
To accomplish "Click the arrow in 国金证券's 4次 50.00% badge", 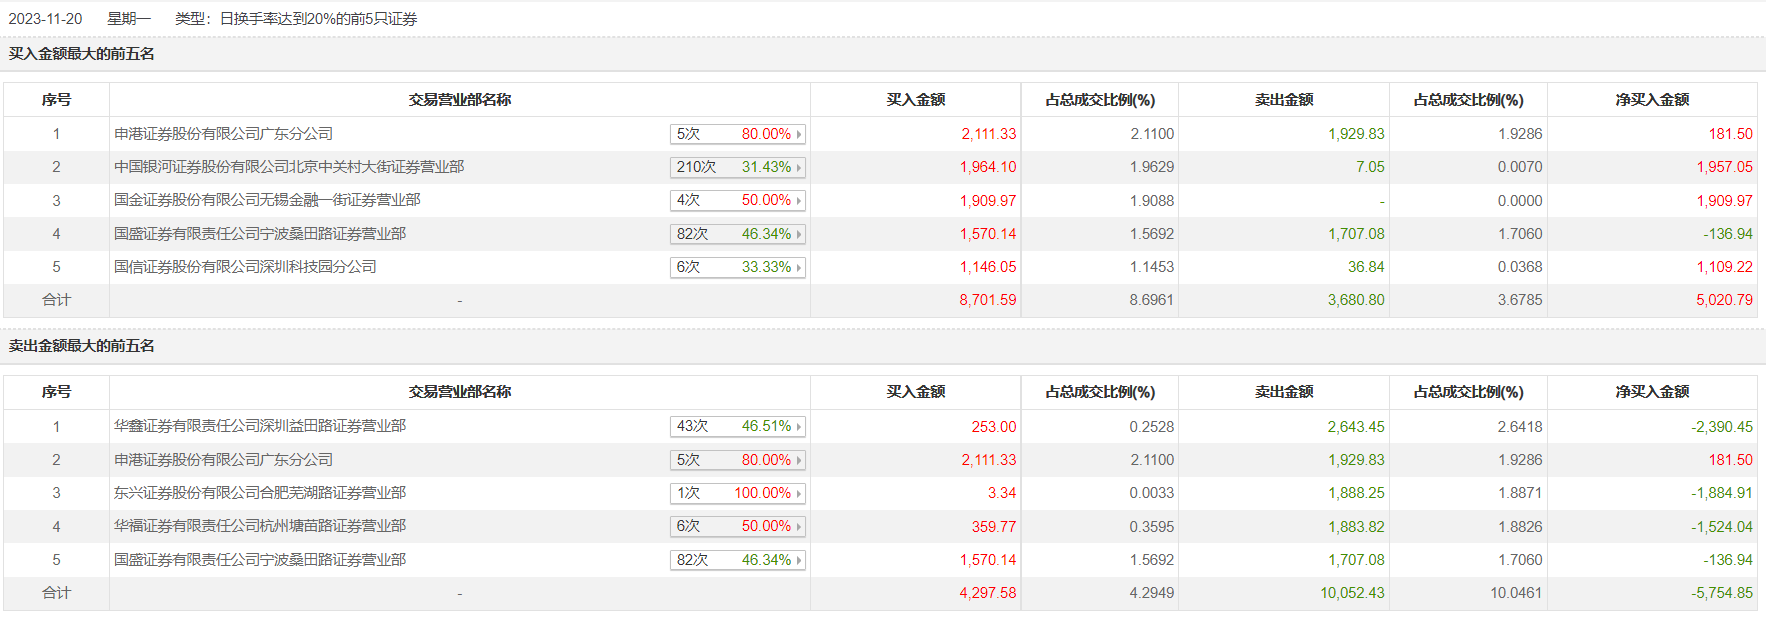I will click(799, 200).
